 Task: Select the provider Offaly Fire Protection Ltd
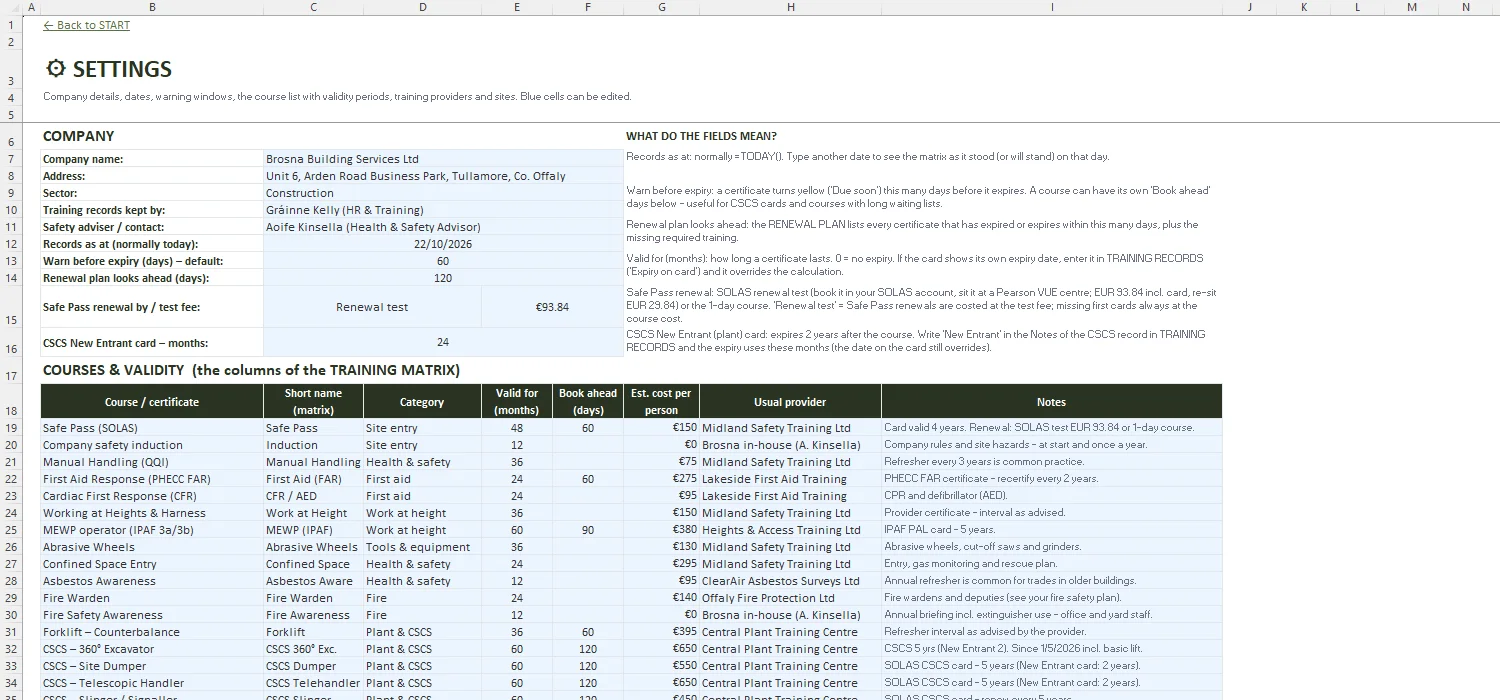790,597
